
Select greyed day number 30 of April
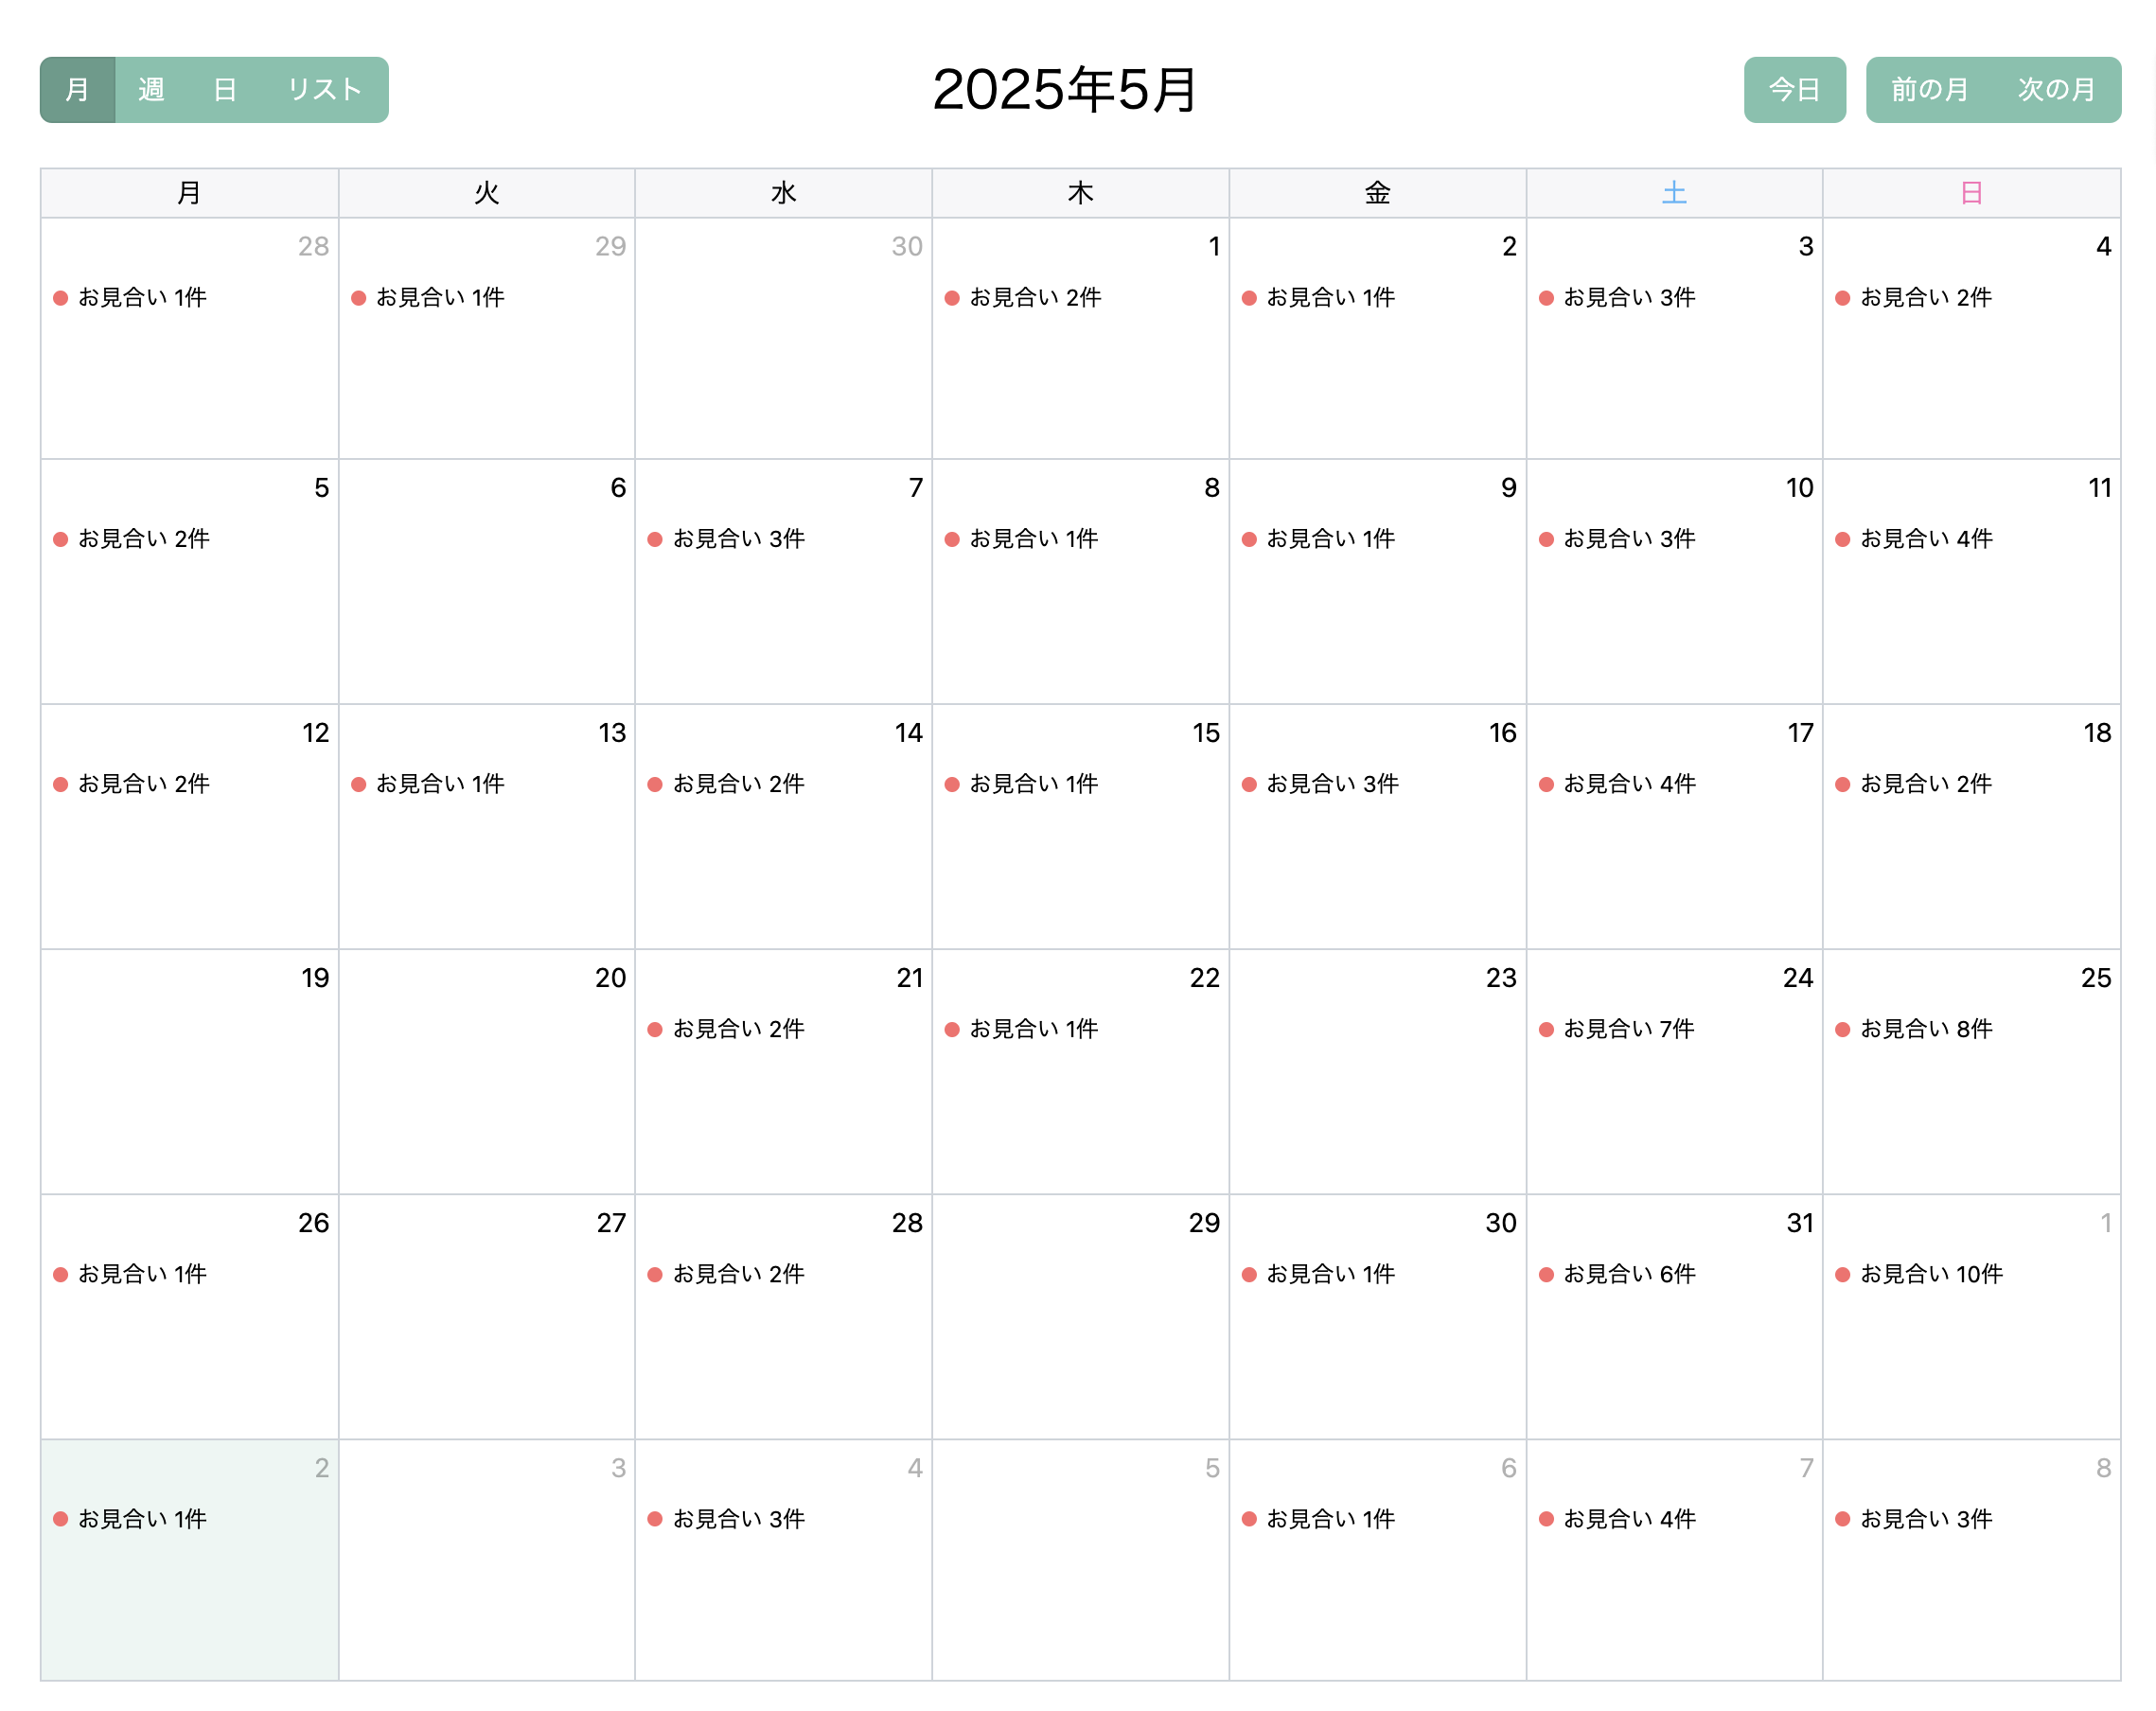tap(907, 246)
